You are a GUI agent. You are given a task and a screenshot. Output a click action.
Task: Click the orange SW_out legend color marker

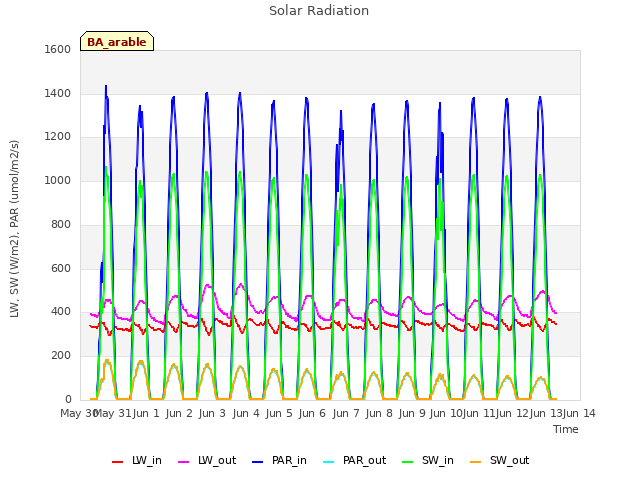coord(475,462)
